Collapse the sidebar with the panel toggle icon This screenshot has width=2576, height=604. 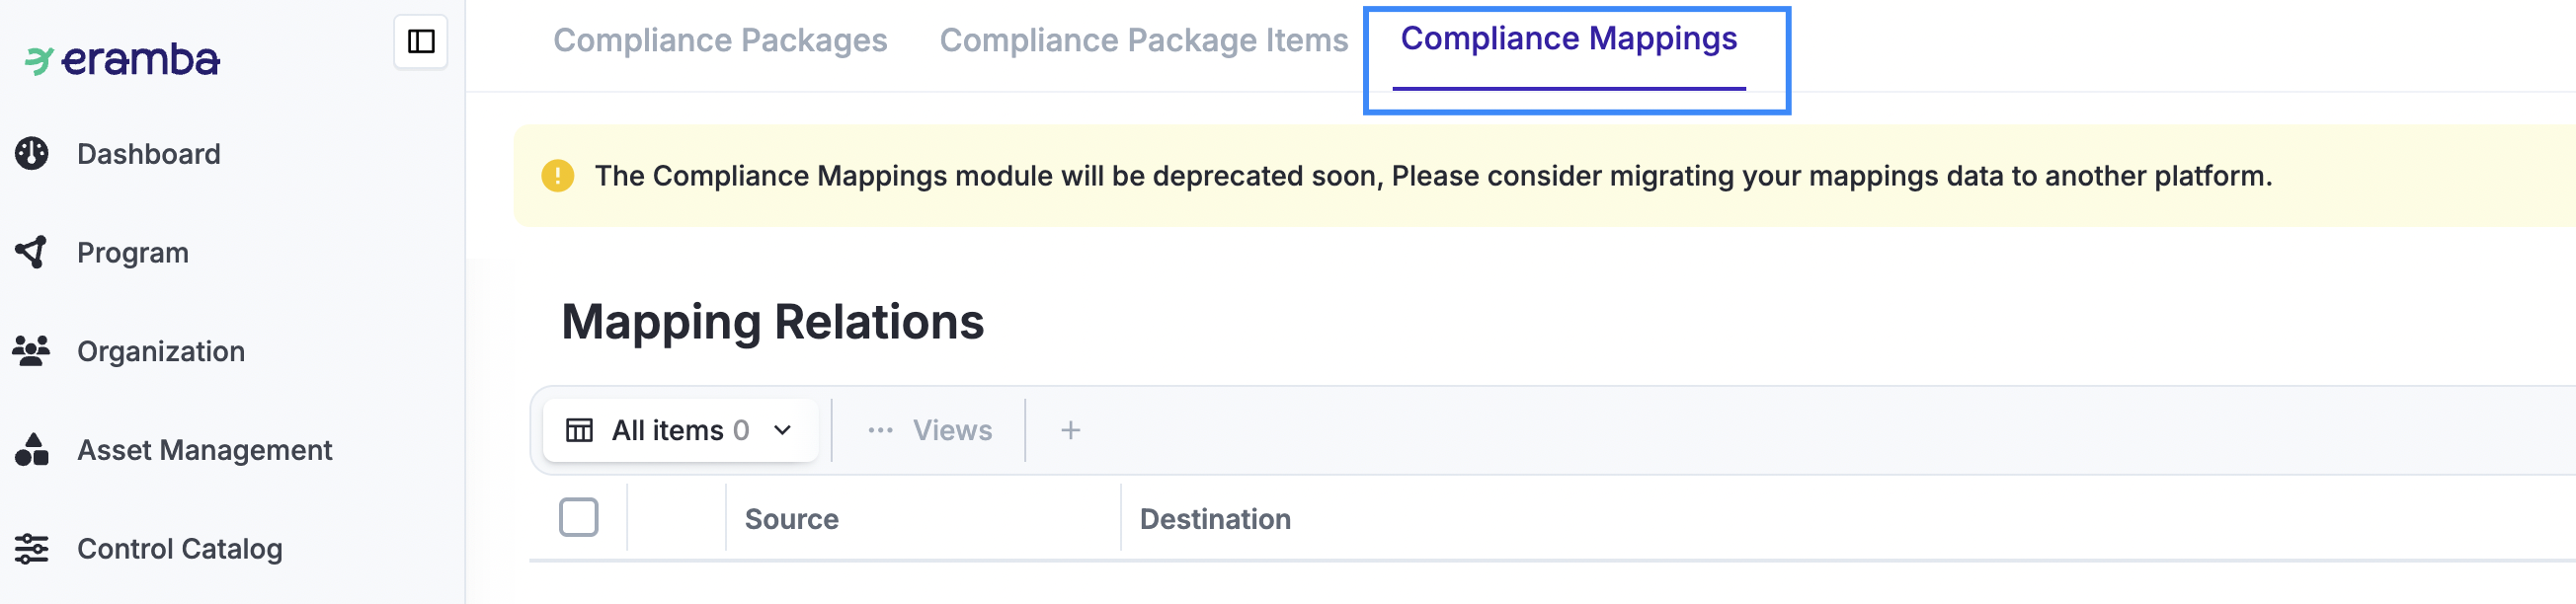[420, 41]
